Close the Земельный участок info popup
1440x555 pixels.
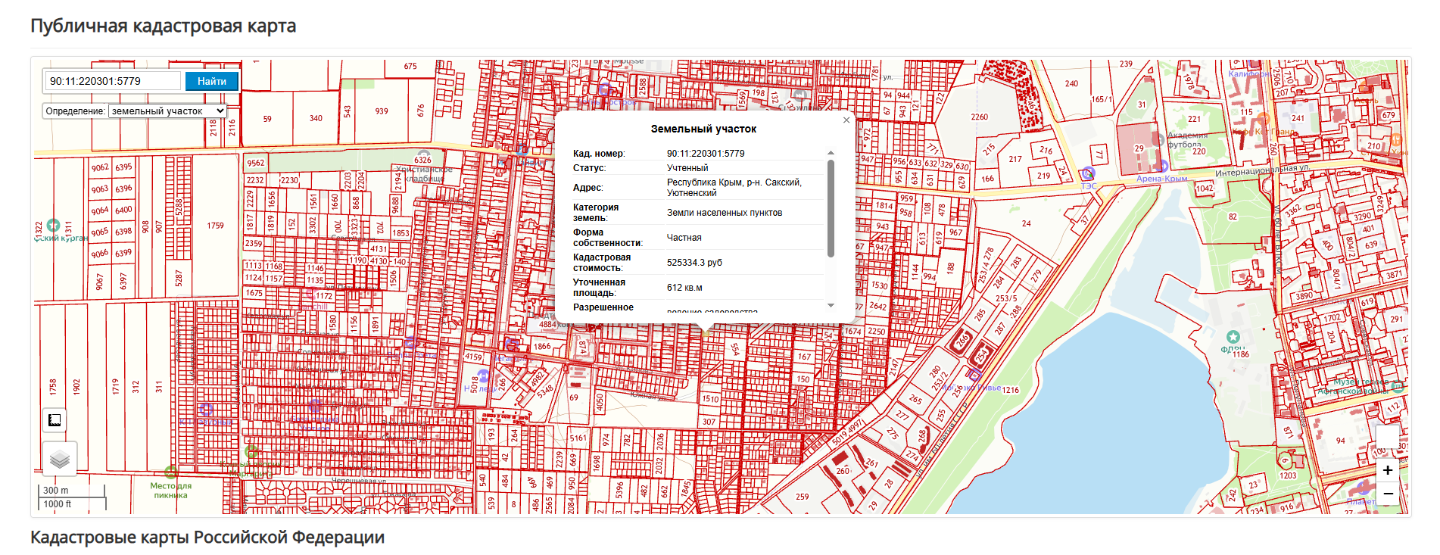(846, 120)
